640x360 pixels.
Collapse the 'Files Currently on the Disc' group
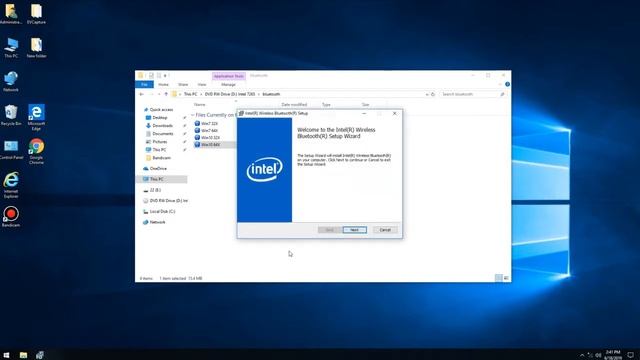[193, 115]
